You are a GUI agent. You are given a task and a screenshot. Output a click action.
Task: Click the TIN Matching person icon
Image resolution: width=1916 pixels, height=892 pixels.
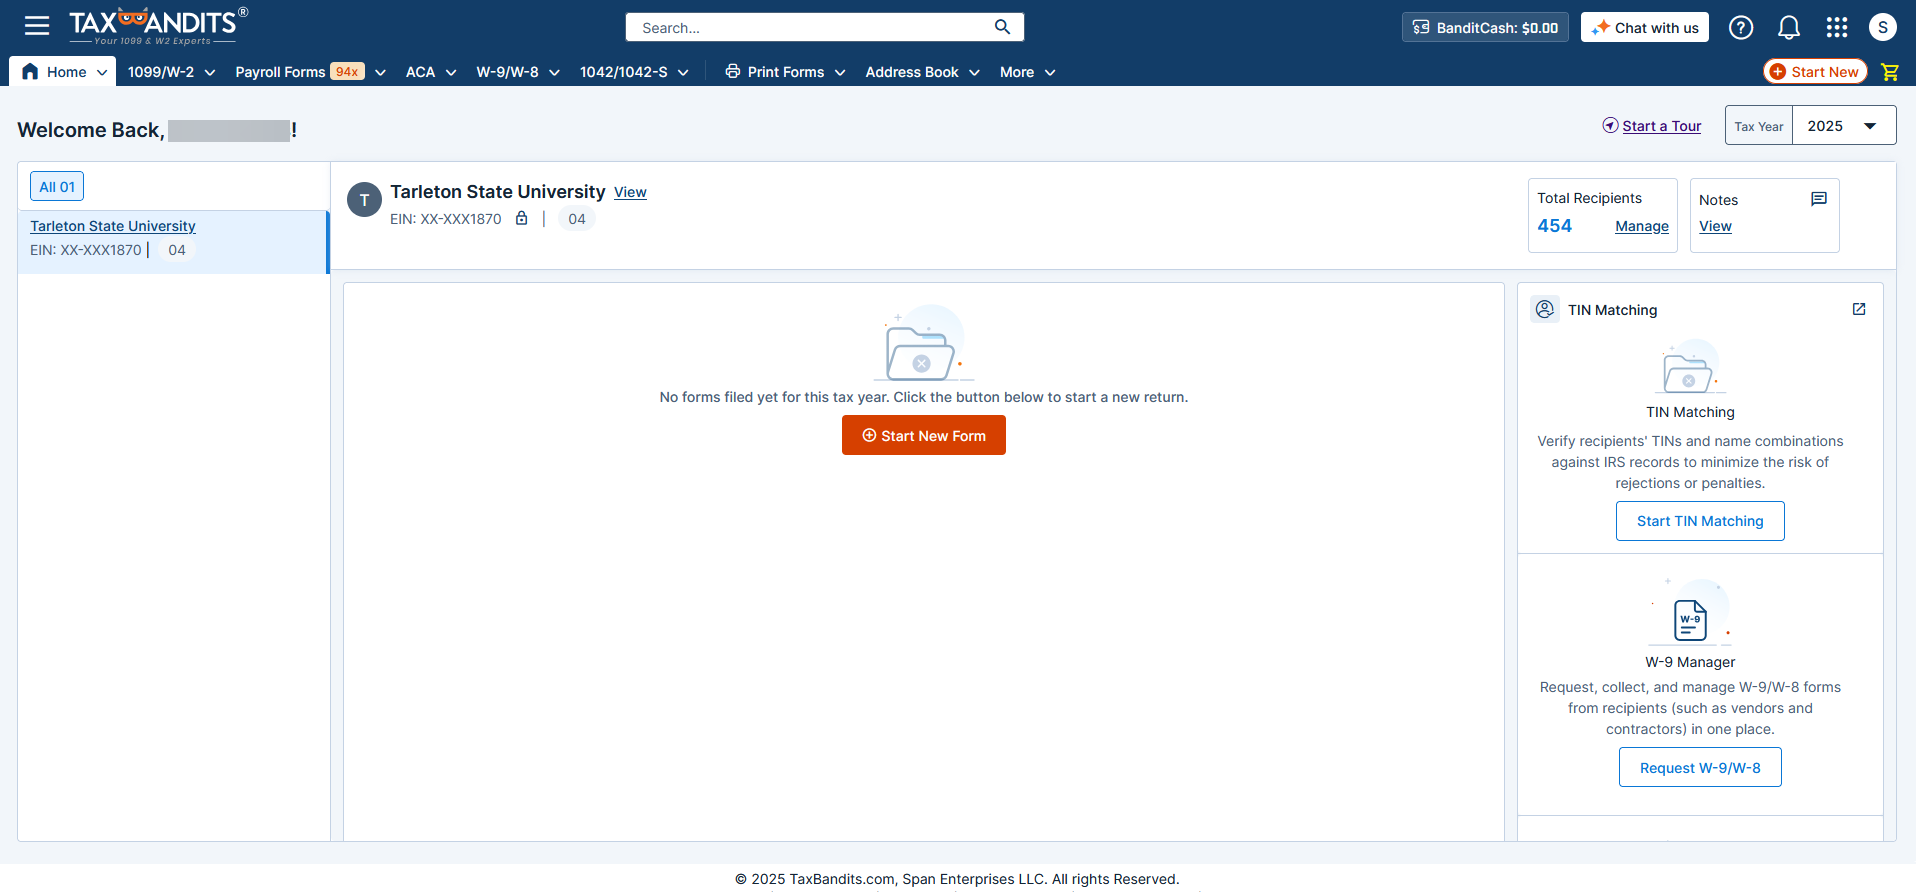tap(1545, 309)
